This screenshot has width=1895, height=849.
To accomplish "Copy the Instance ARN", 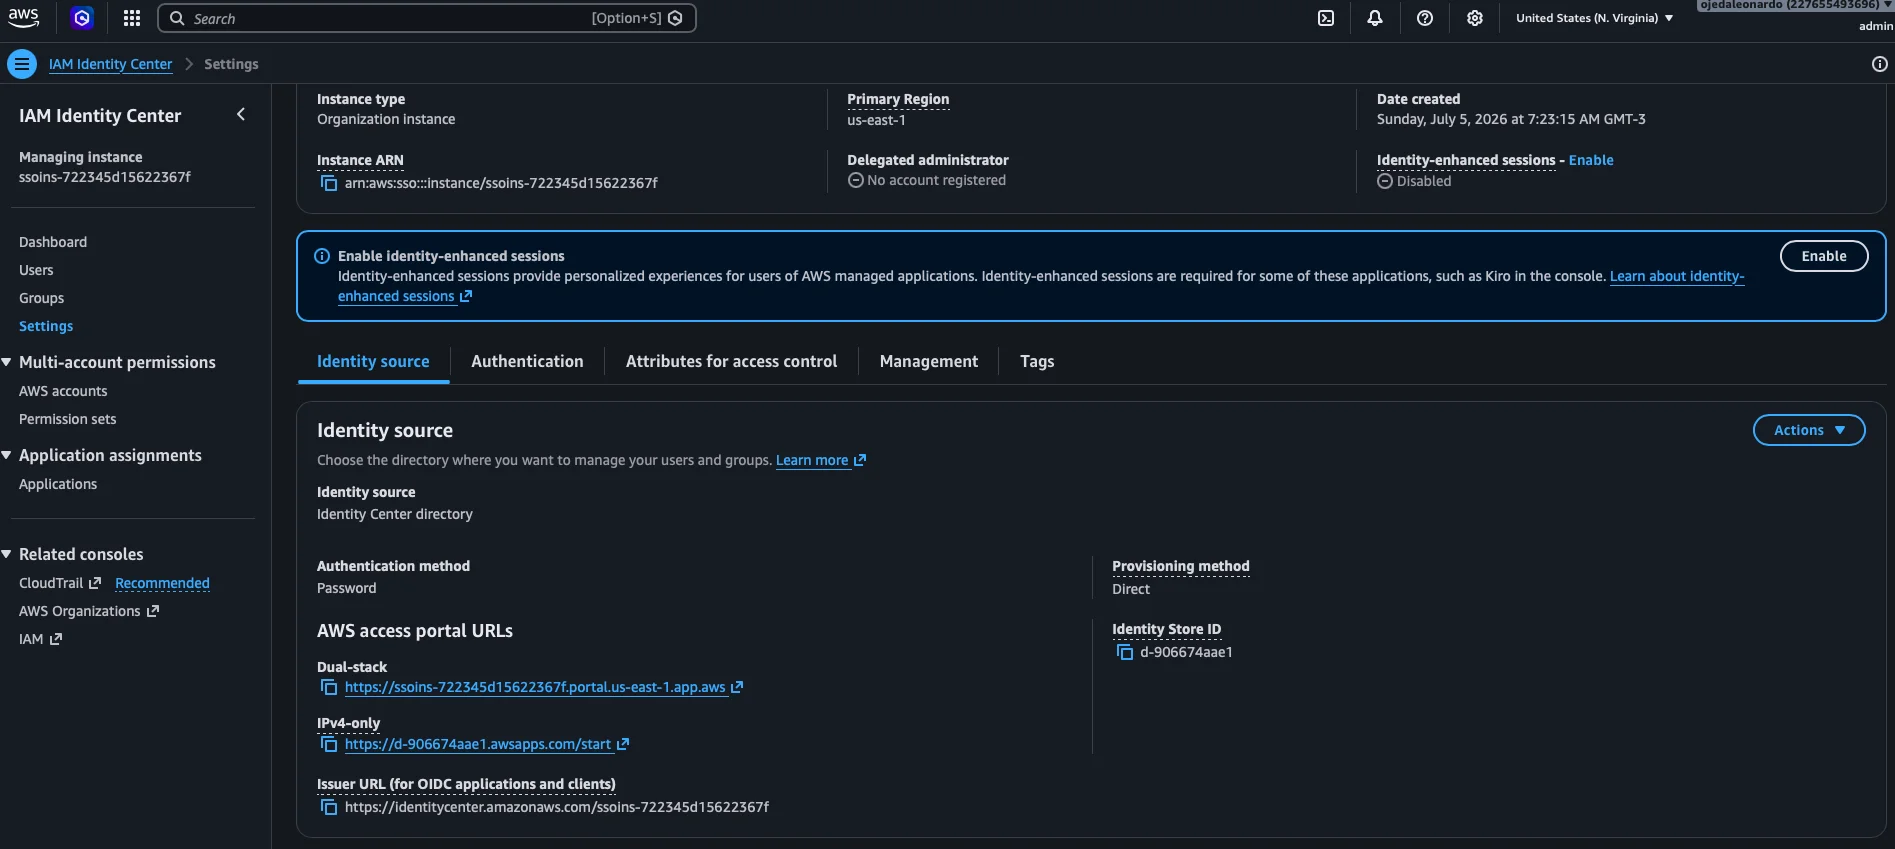I will click(328, 183).
